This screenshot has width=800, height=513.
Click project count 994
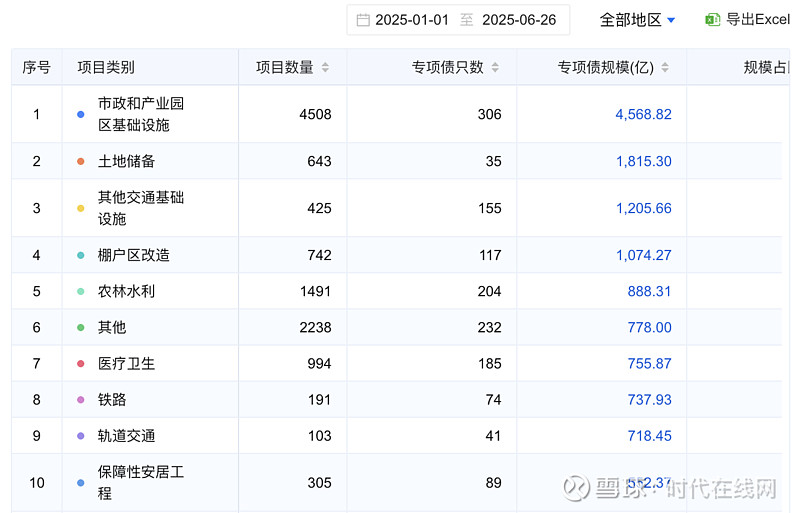pos(319,364)
